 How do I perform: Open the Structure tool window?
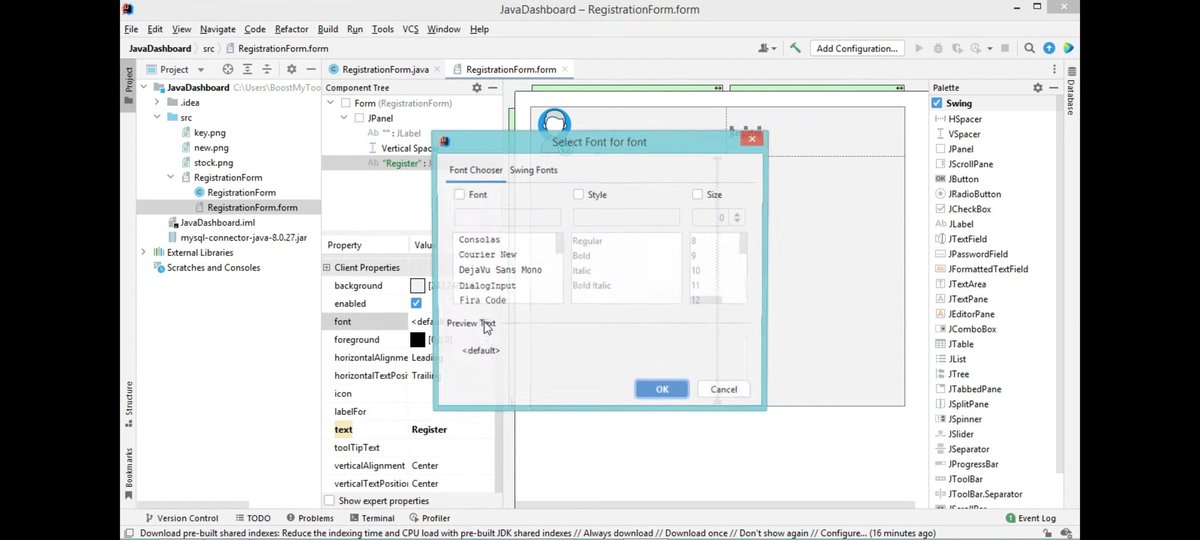(x=129, y=405)
